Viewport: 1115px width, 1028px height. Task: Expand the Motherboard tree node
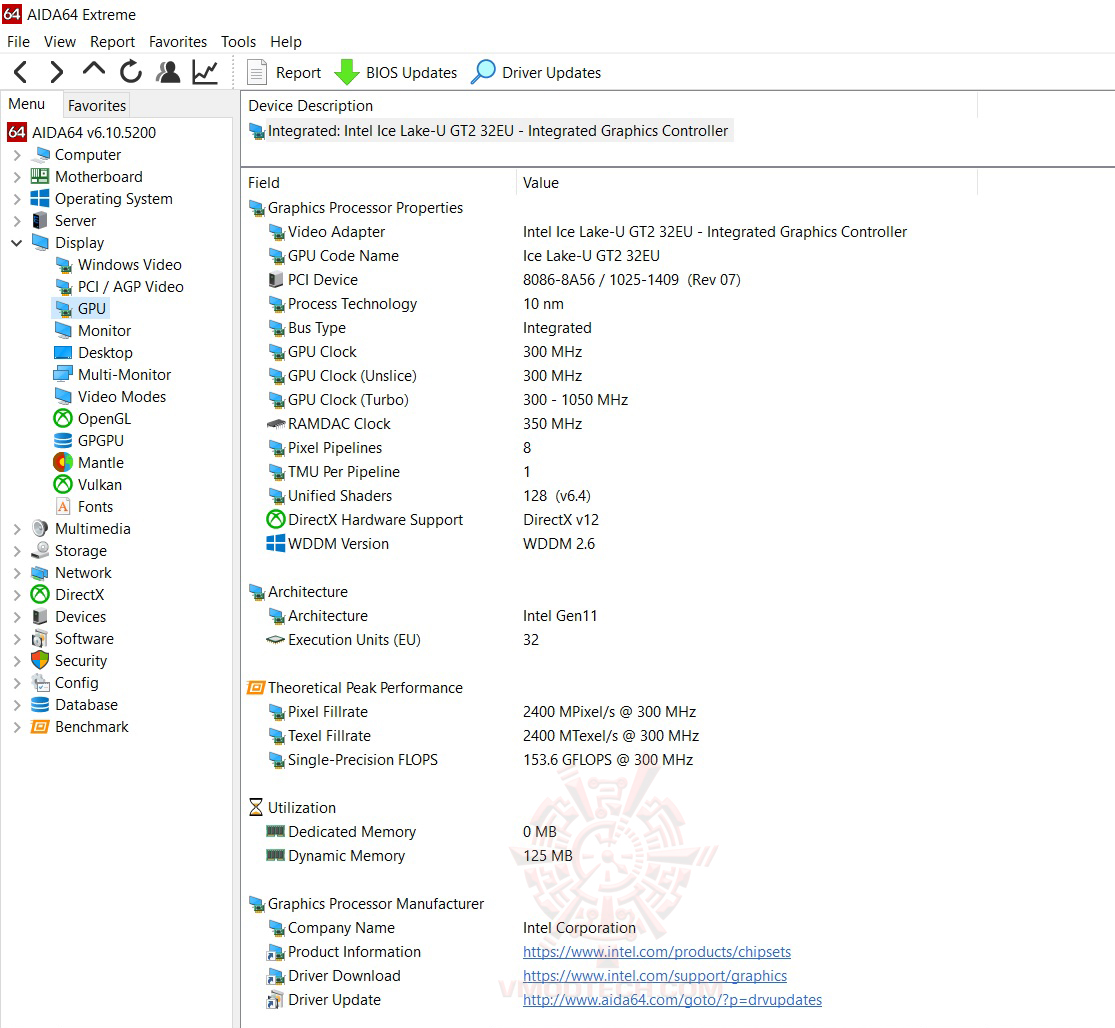click(17, 177)
